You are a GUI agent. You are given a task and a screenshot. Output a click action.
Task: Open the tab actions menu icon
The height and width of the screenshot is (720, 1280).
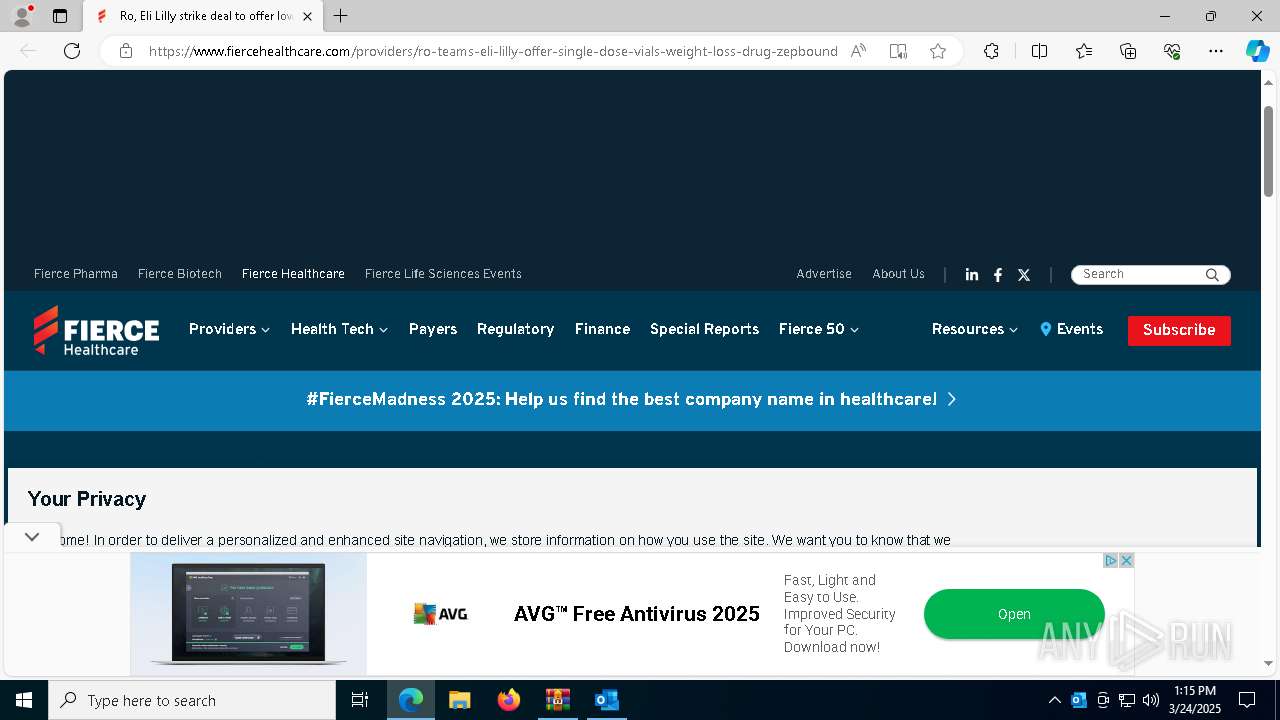[60, 16]
